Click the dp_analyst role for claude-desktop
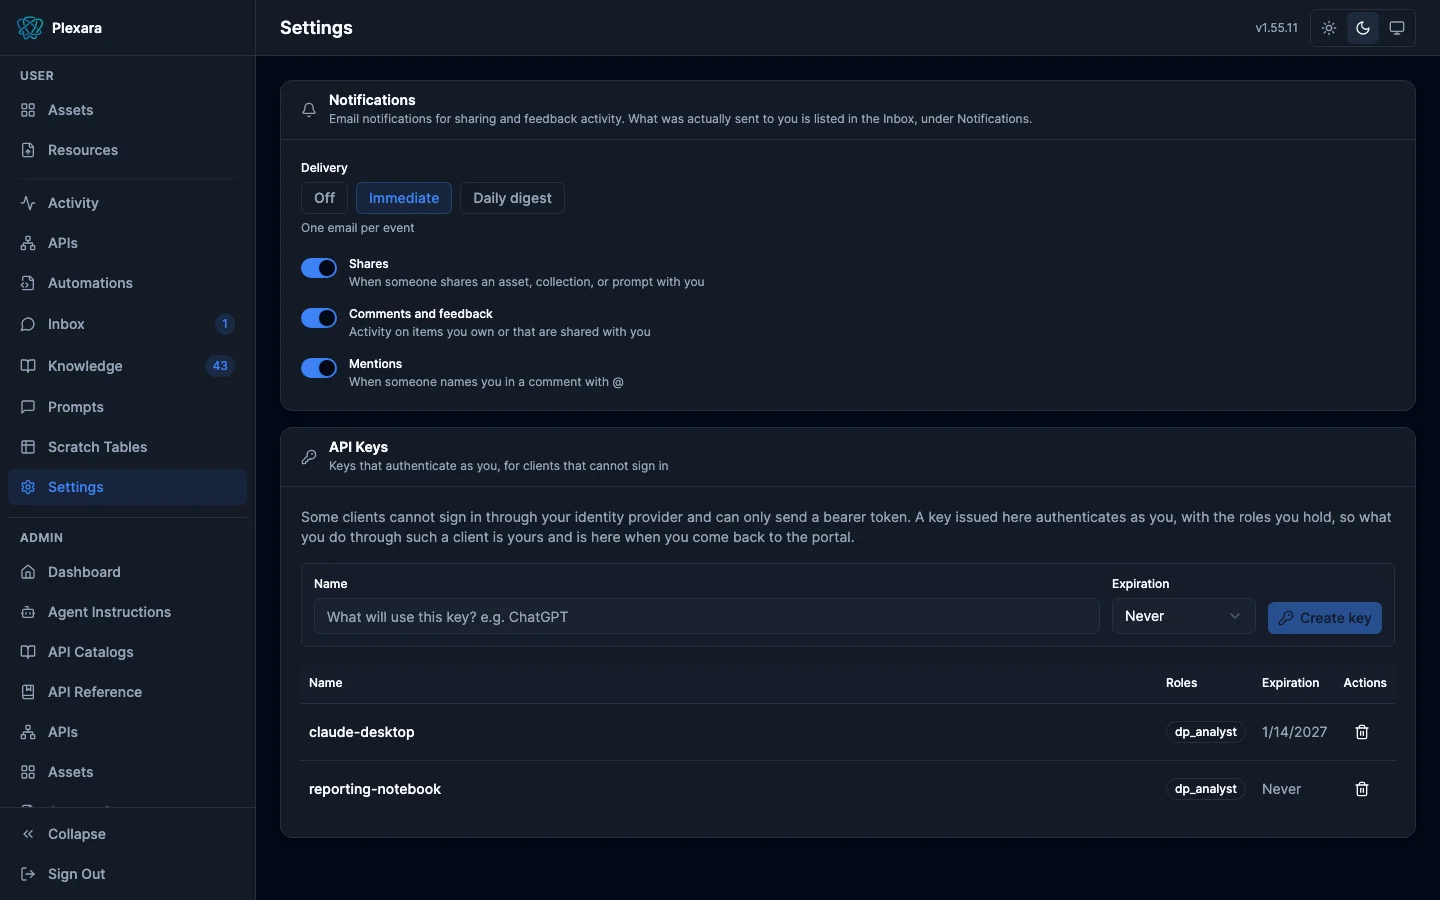 tap(1206, 732)
